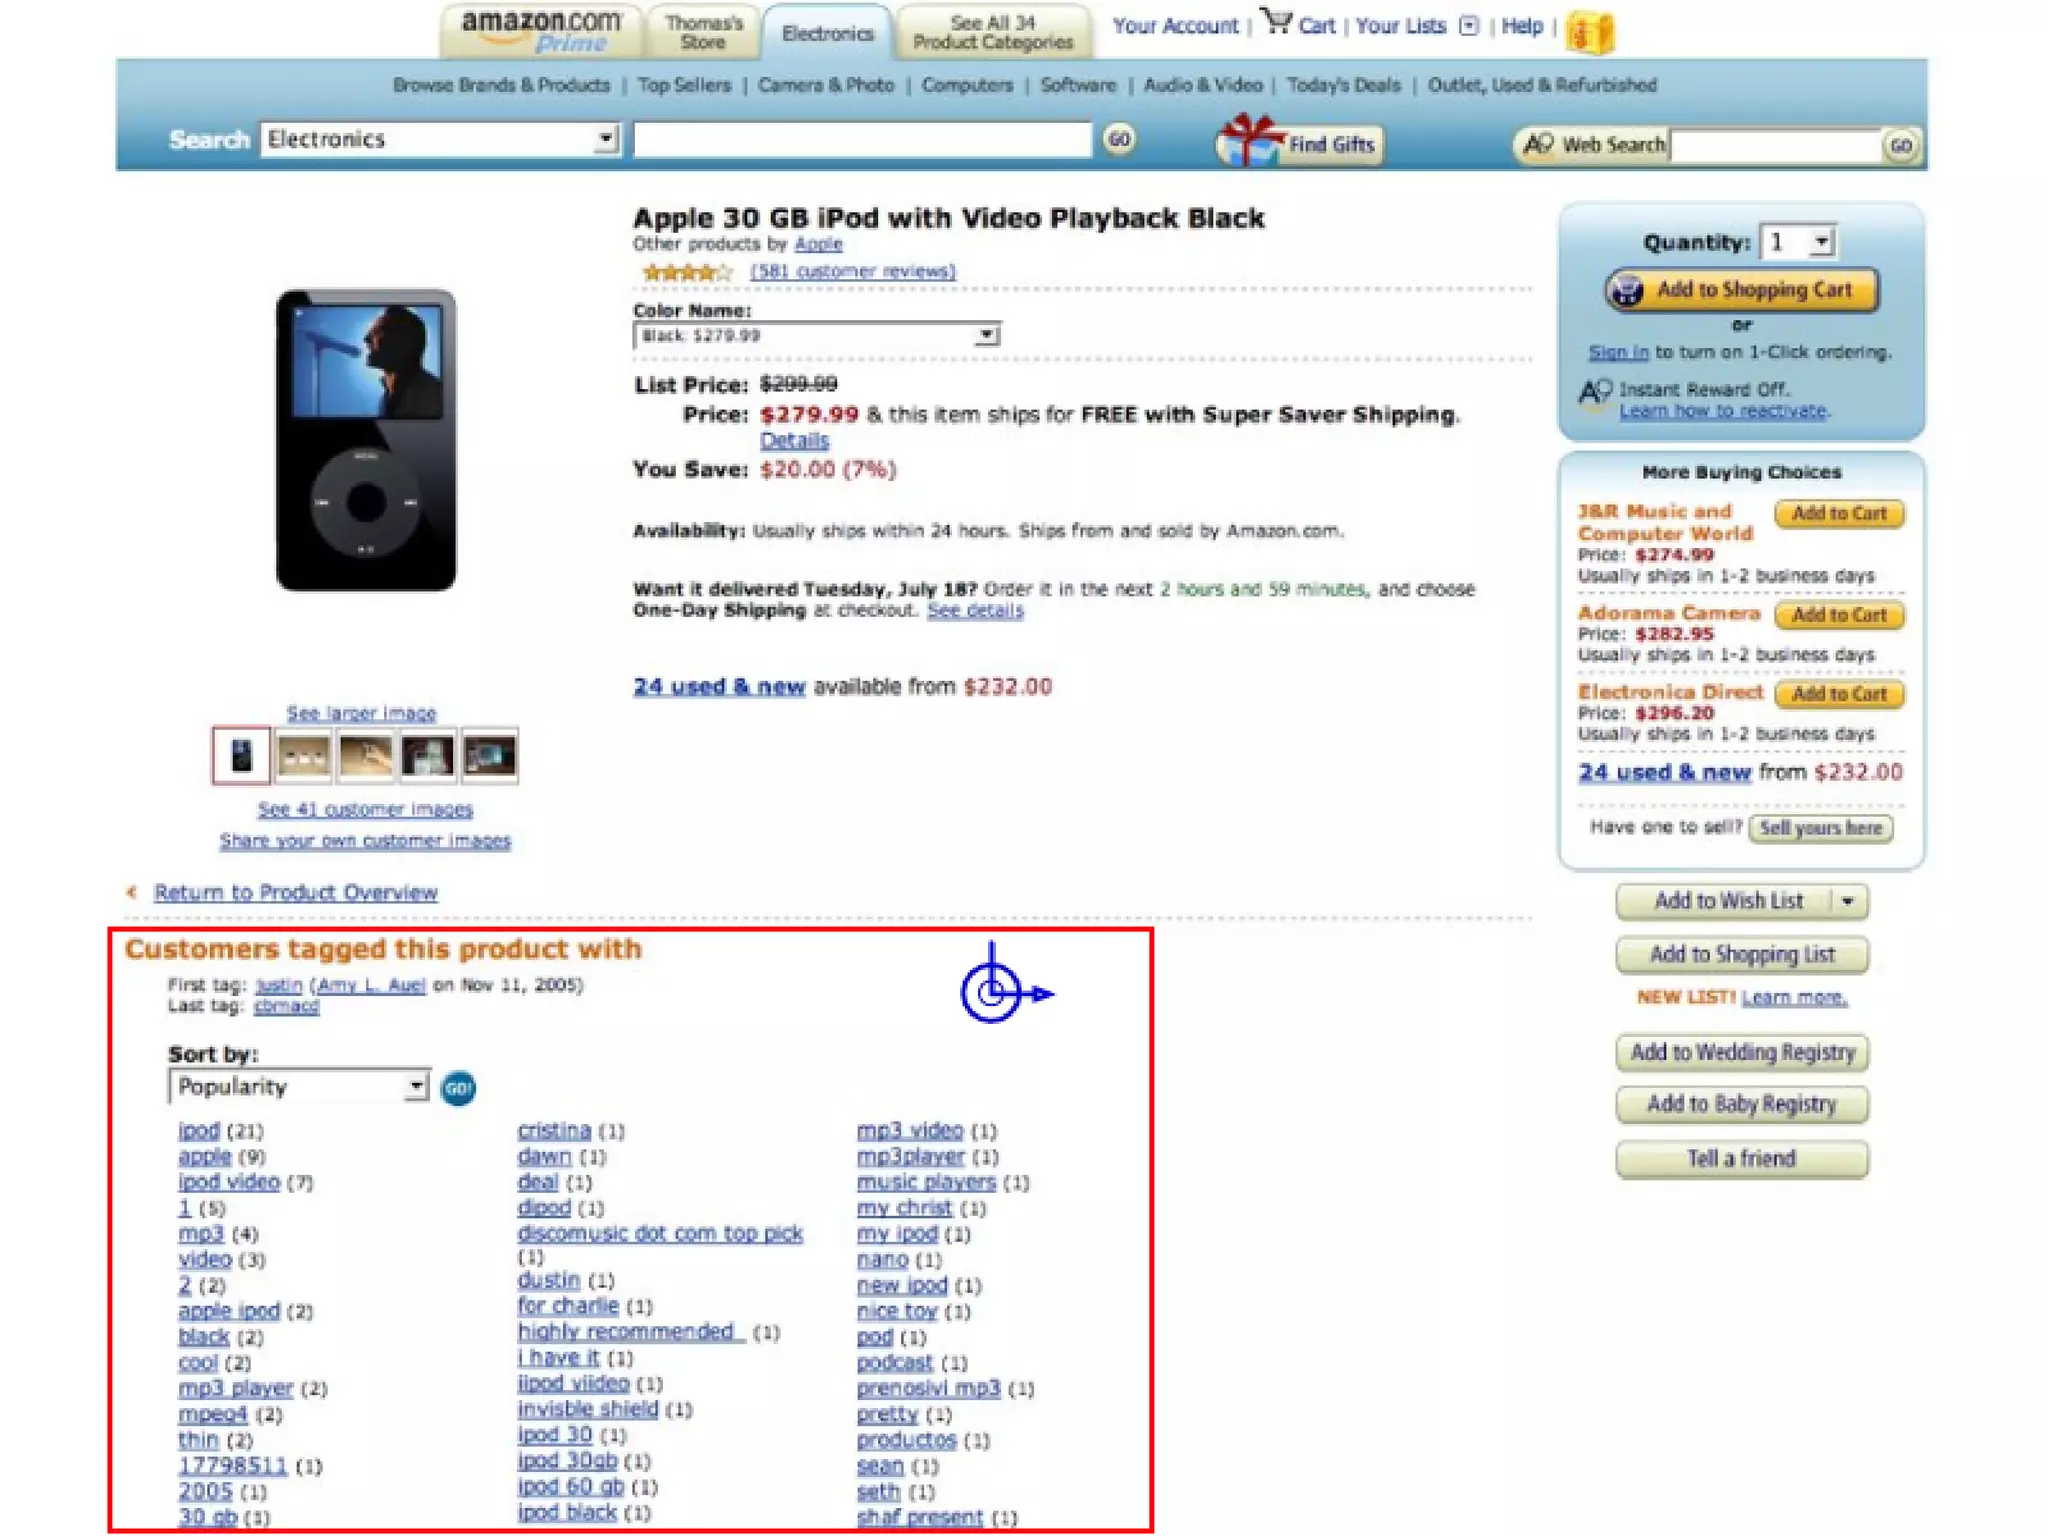Click Add to Shopping Cart button

pyautogui.click(x=1741, y=290)
